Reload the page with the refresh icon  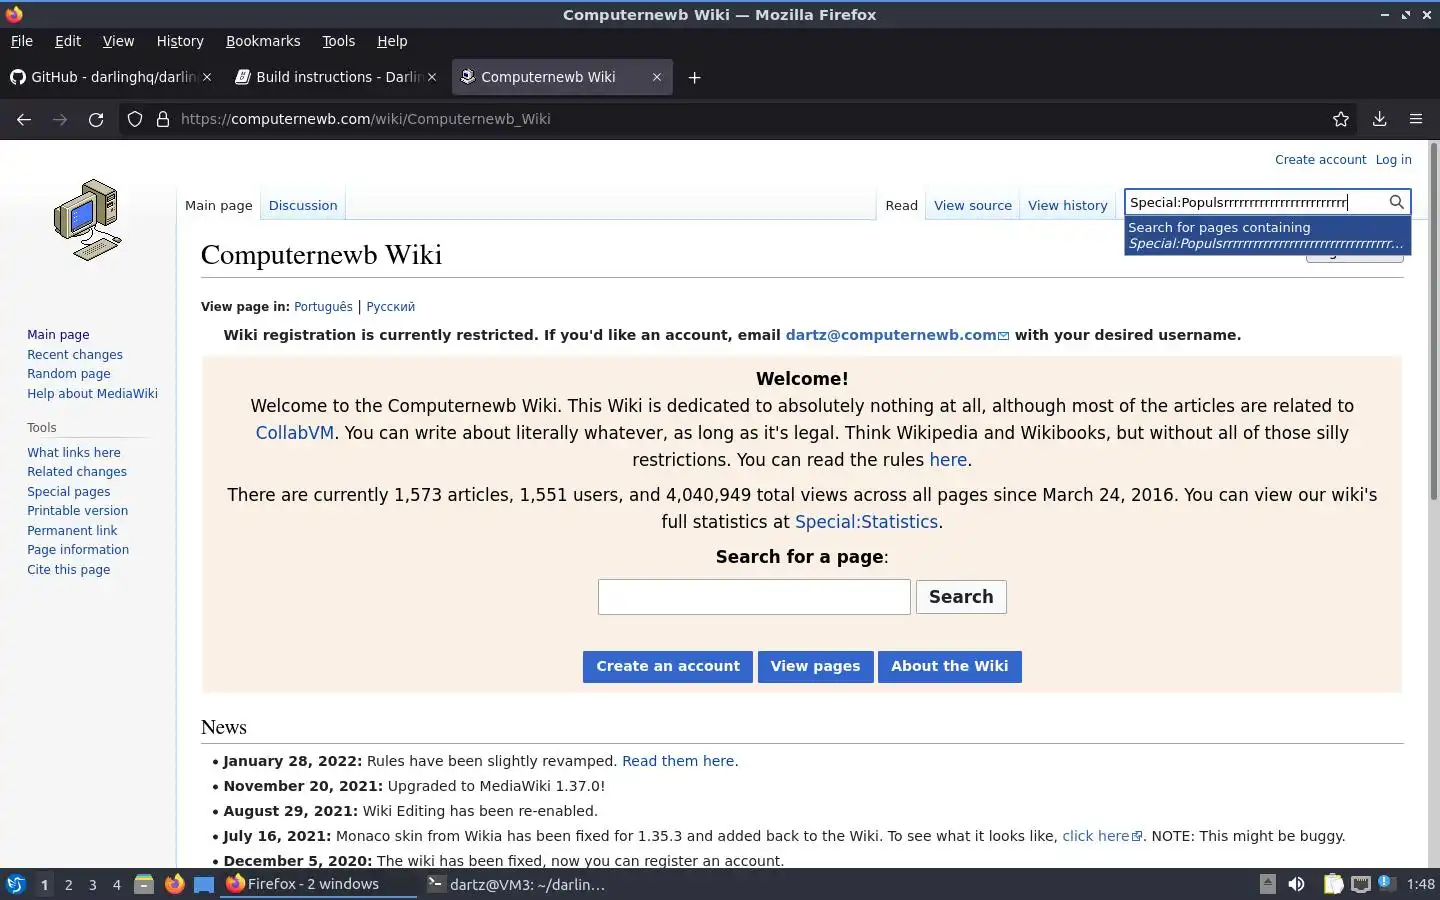(x=96, y=119)
